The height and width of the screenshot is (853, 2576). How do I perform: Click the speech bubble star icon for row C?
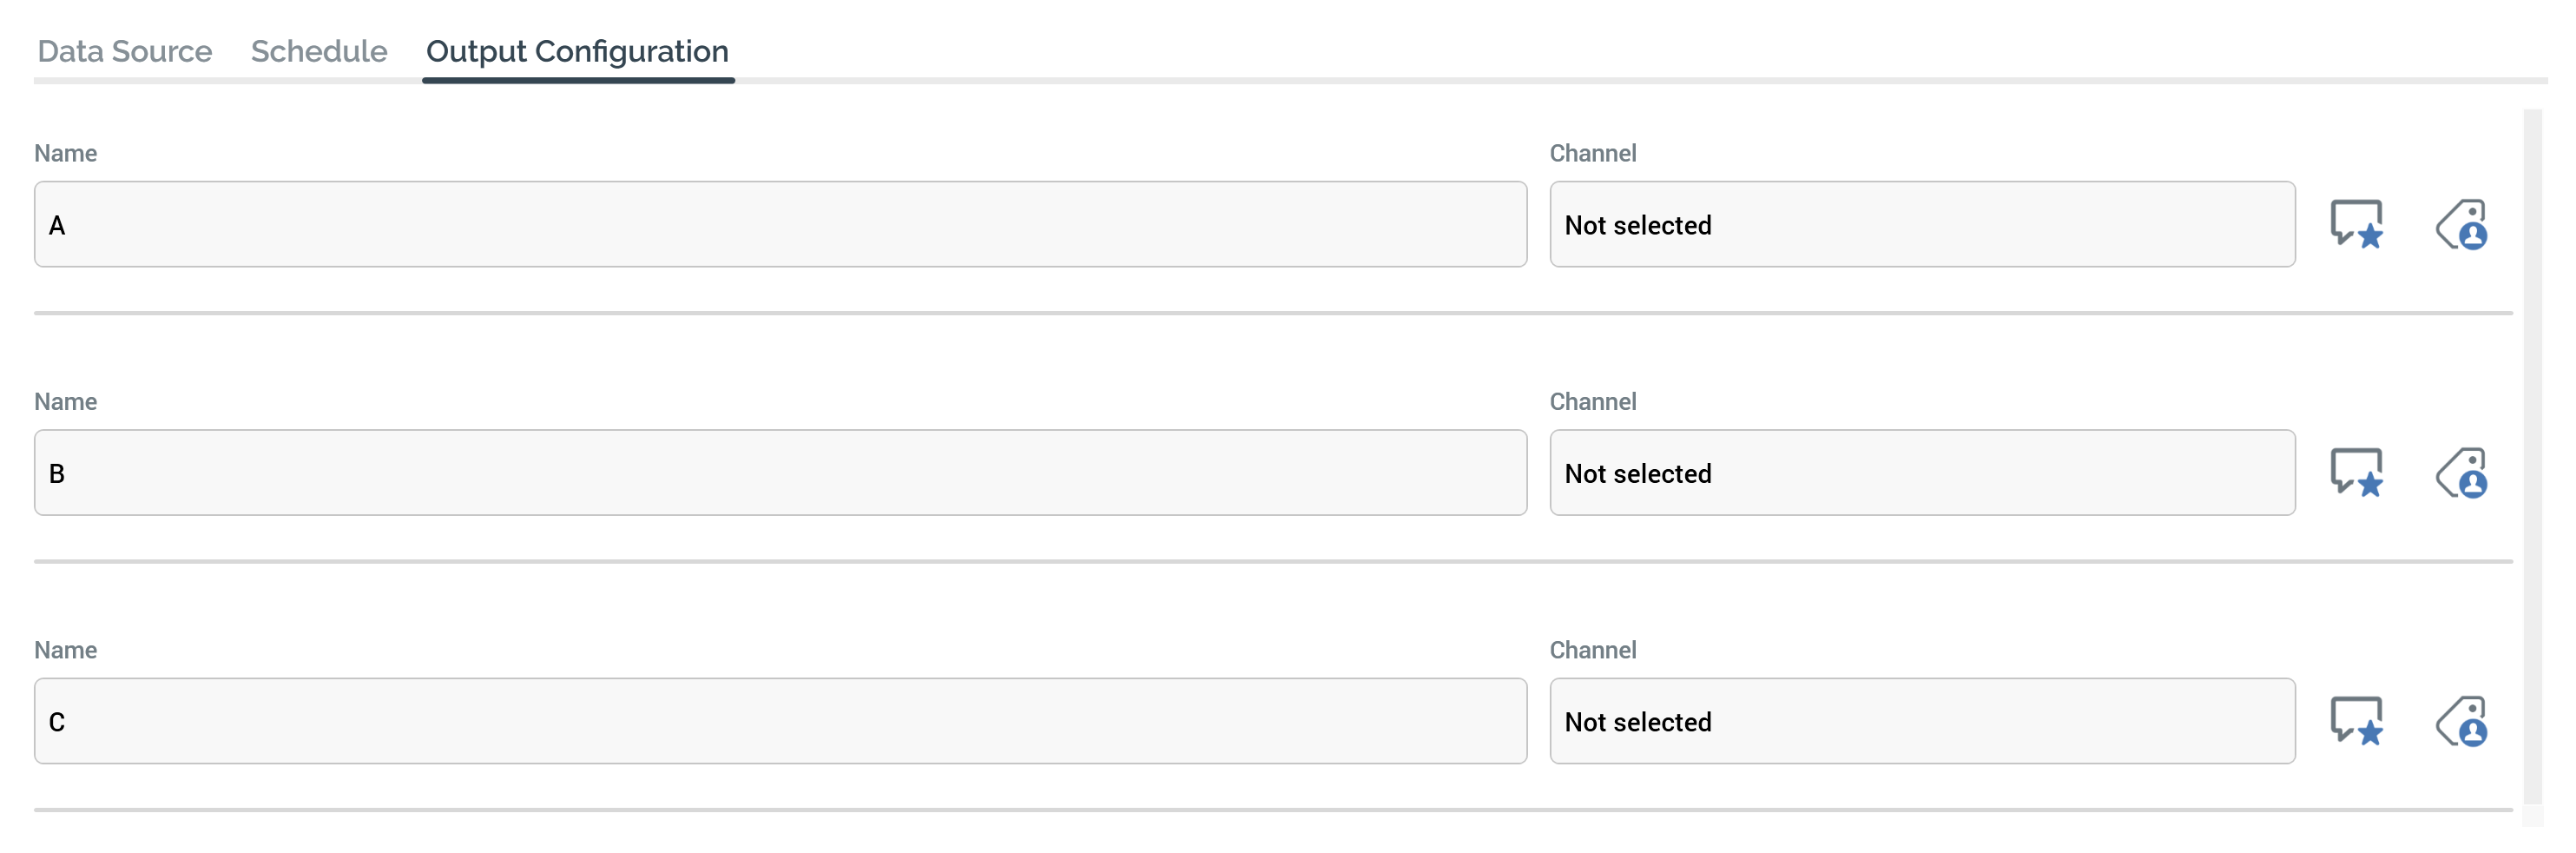pyautogui.click(x=2356, y=721)
